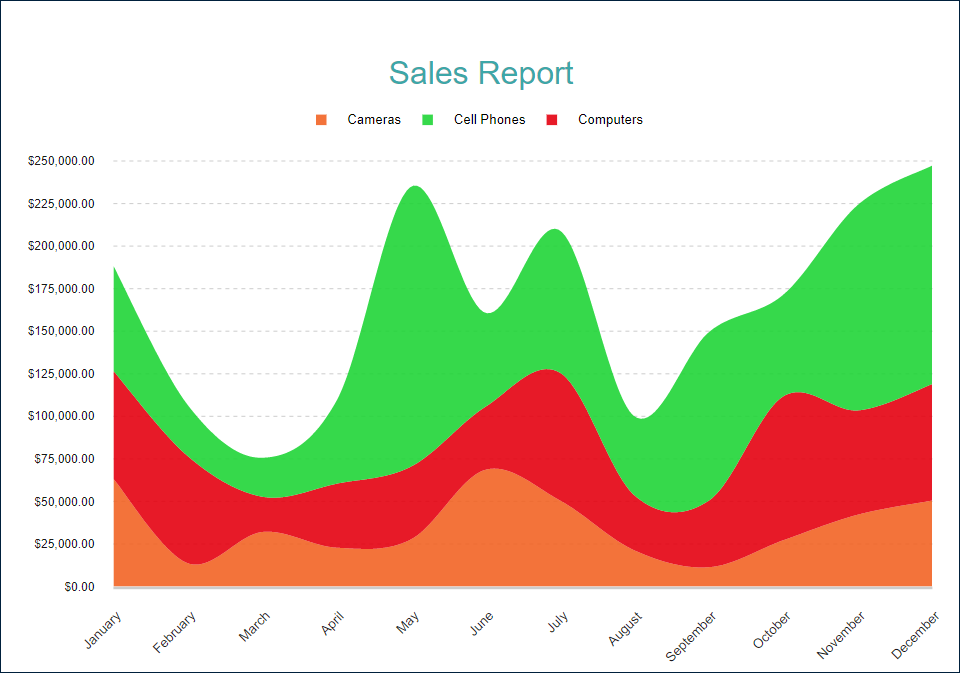The width and height of the screenshot is (960, 674).
Task: Click the green Cell Phones legend swatch
Action: (428, 120)
